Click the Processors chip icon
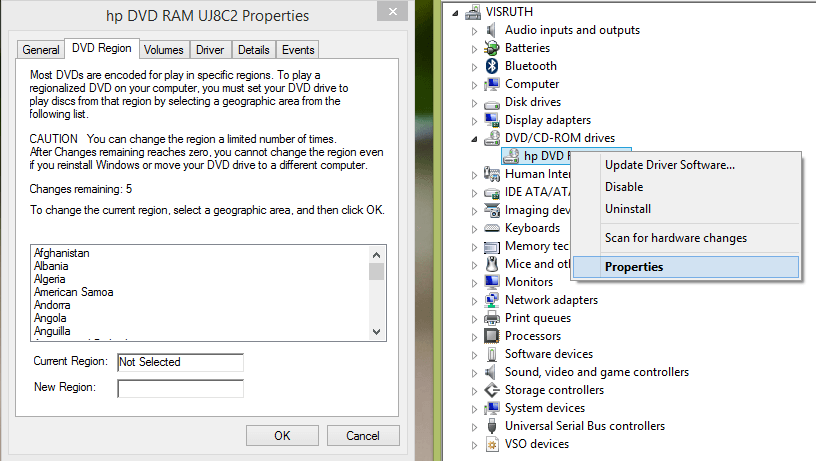The height and width of the screenshot is (461, 816). click(x=492, y=336)
